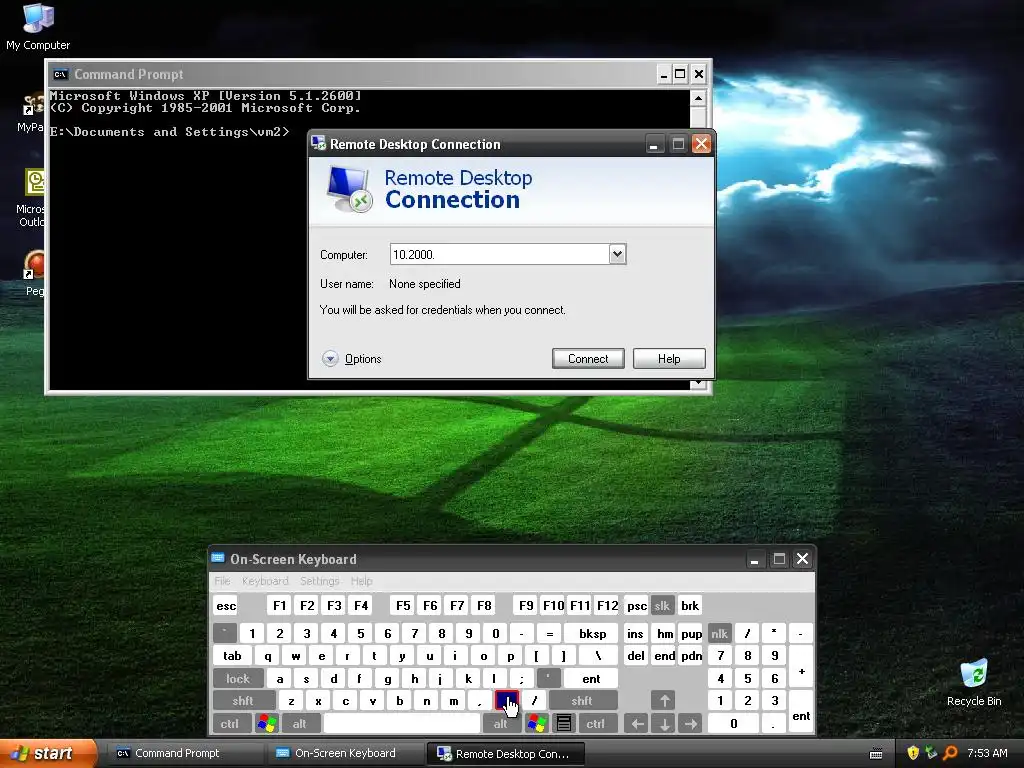Toggle the lock (caps lock) key
The height and width of the screenshot is (768, 1024).
click(x=238, y=679)
